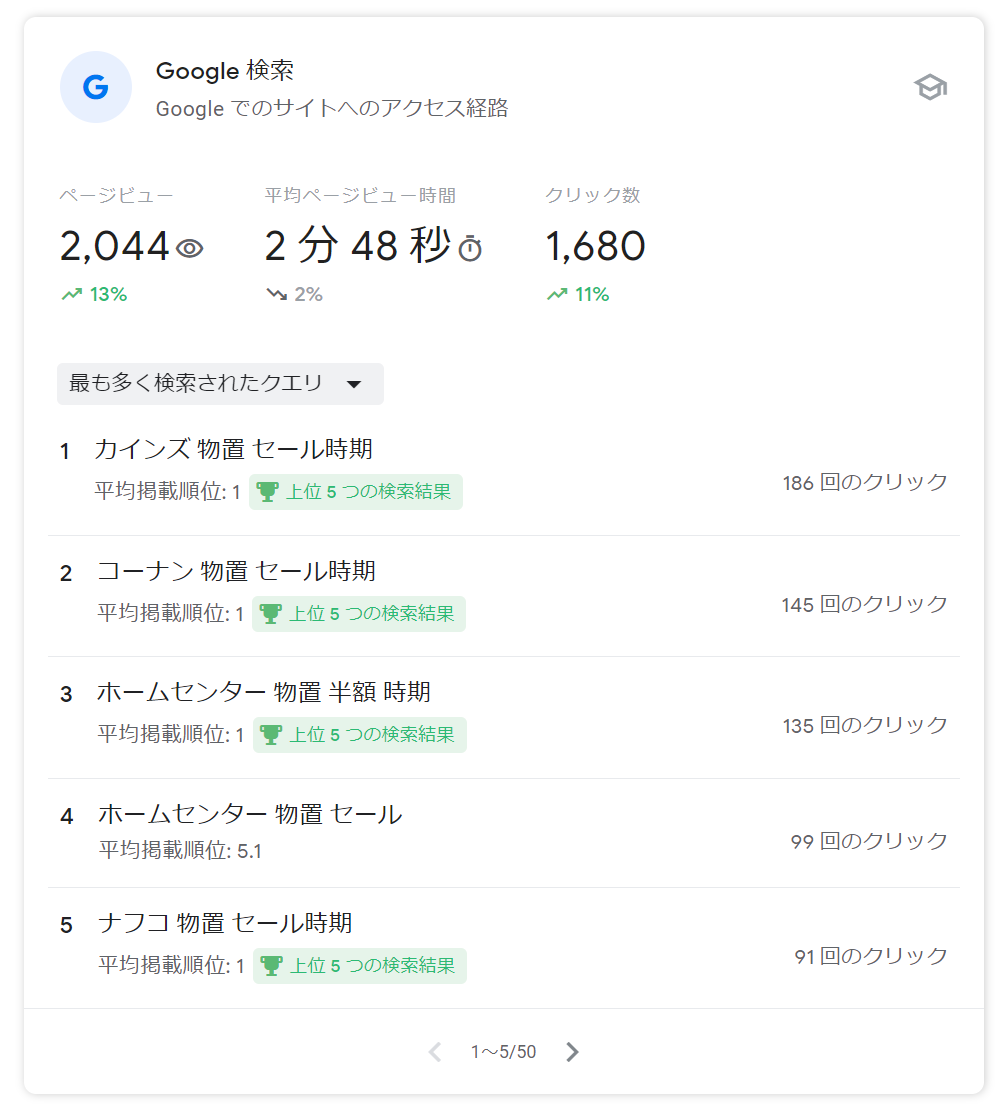Screen dimensions: 1006x1110
Task: Click upward trend arrow beside 13%
Action: [x=72, y=294]
